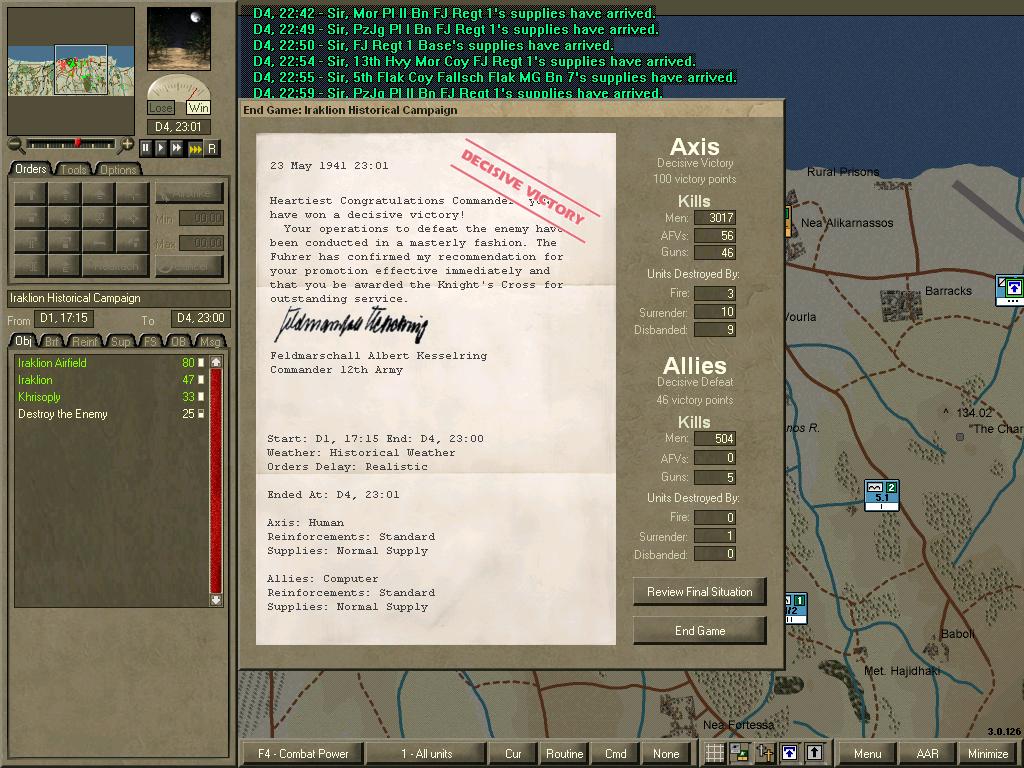Image resolution: width=1024 pixels, height=768 pixels.
Task: Select the Destroy the Enemy objective row
Action: pos(110,413)
